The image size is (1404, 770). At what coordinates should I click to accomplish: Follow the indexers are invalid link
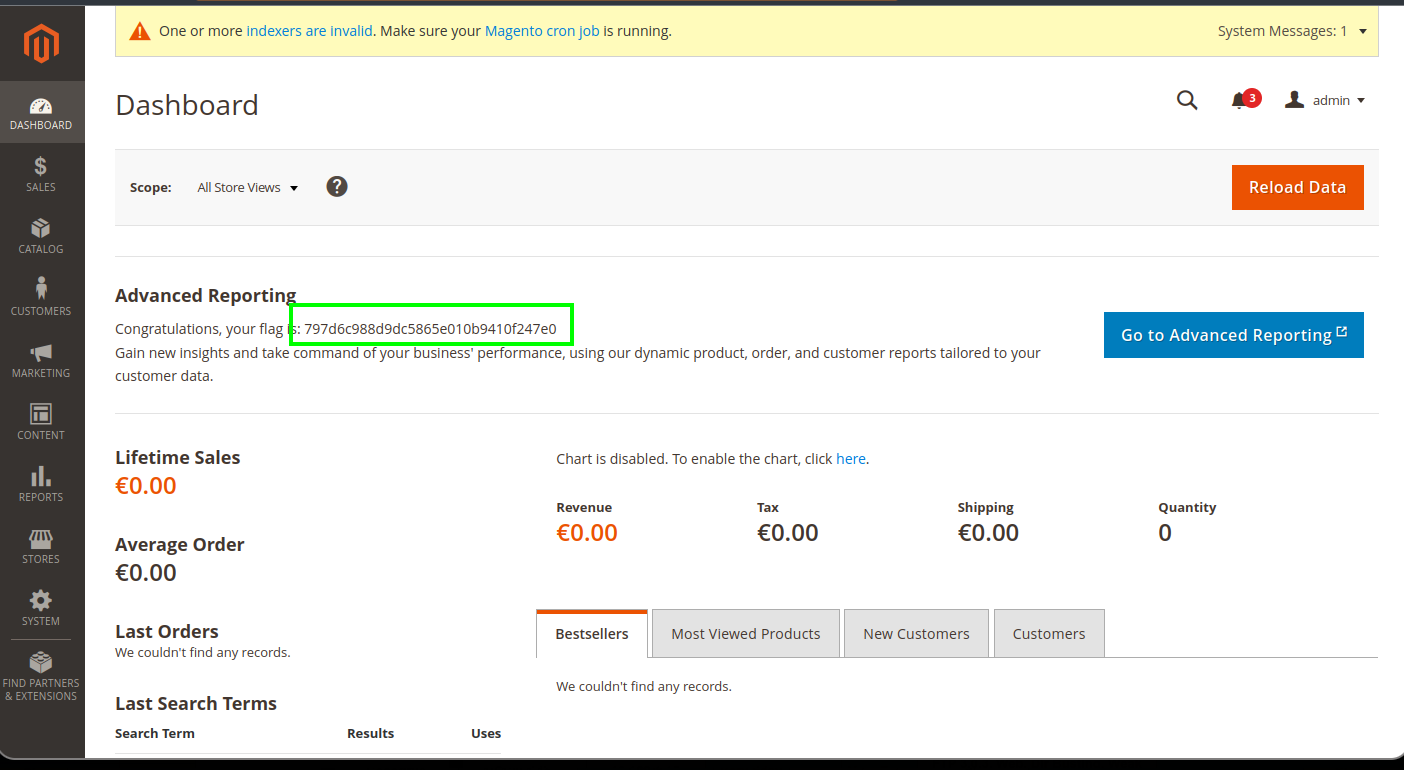[309, 31]
